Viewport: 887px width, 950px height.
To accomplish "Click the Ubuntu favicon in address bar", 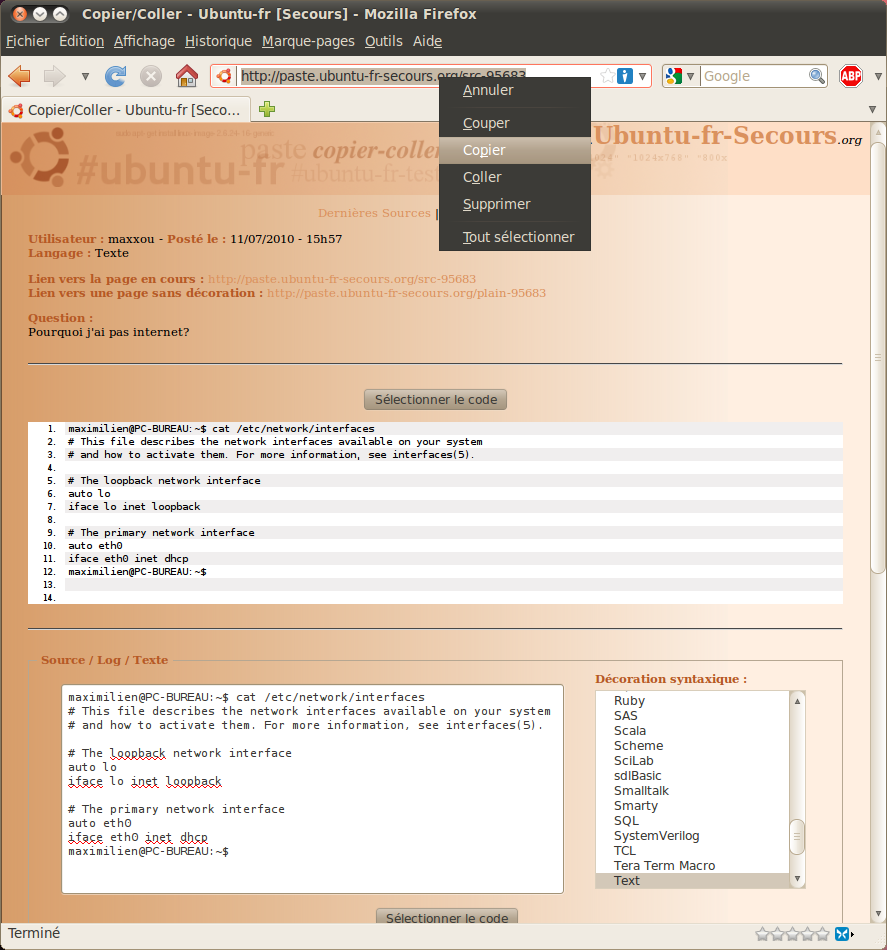I will [x=224, y=76].
